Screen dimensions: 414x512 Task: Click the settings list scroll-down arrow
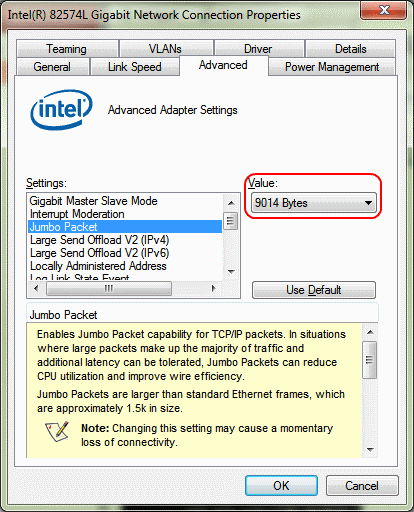231,272
